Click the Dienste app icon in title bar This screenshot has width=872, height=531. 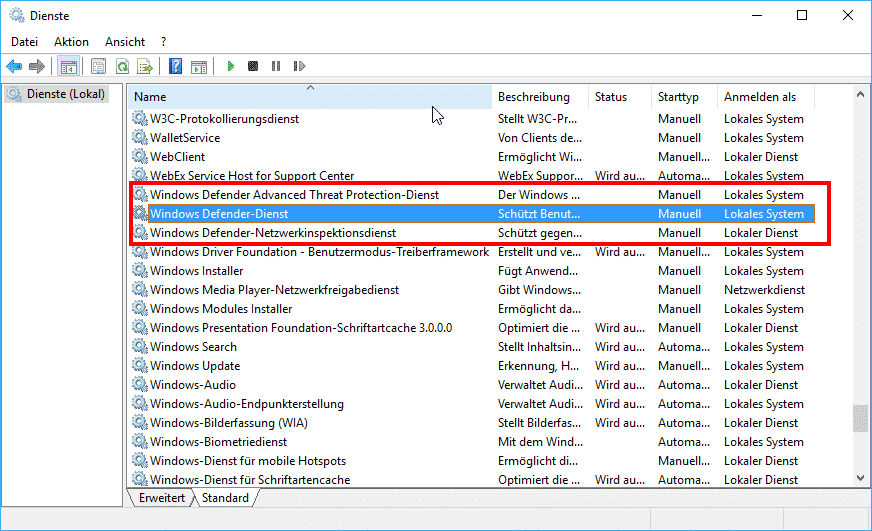tap(17, 16)
